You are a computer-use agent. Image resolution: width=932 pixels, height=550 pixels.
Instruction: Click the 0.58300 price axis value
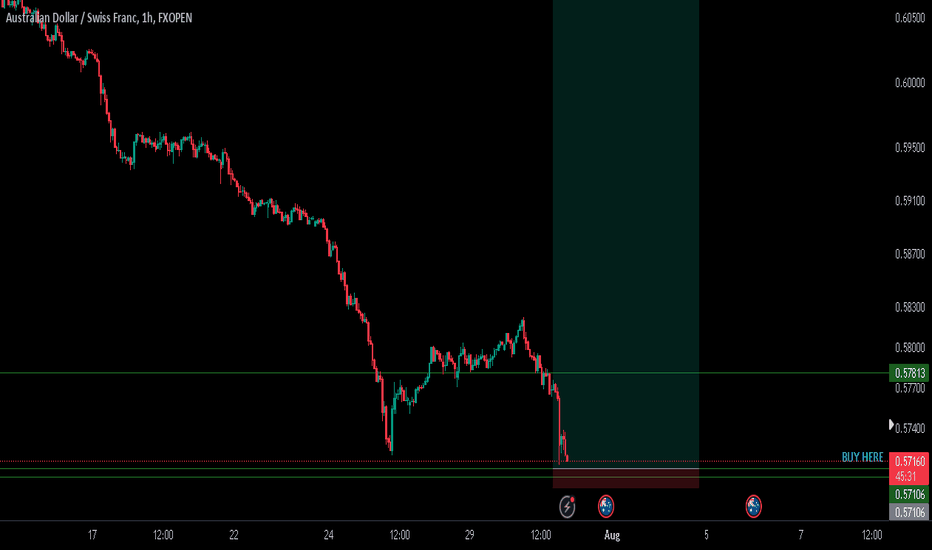click(910, 307)
